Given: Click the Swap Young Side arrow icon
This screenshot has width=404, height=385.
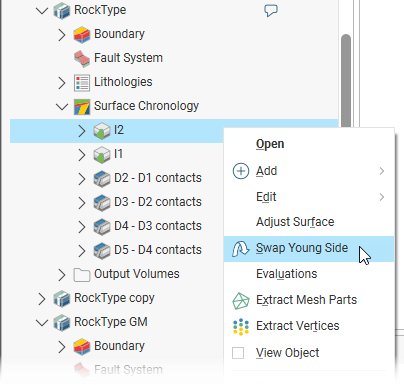Looking at the screenshot, I should [x=240, y=249].
